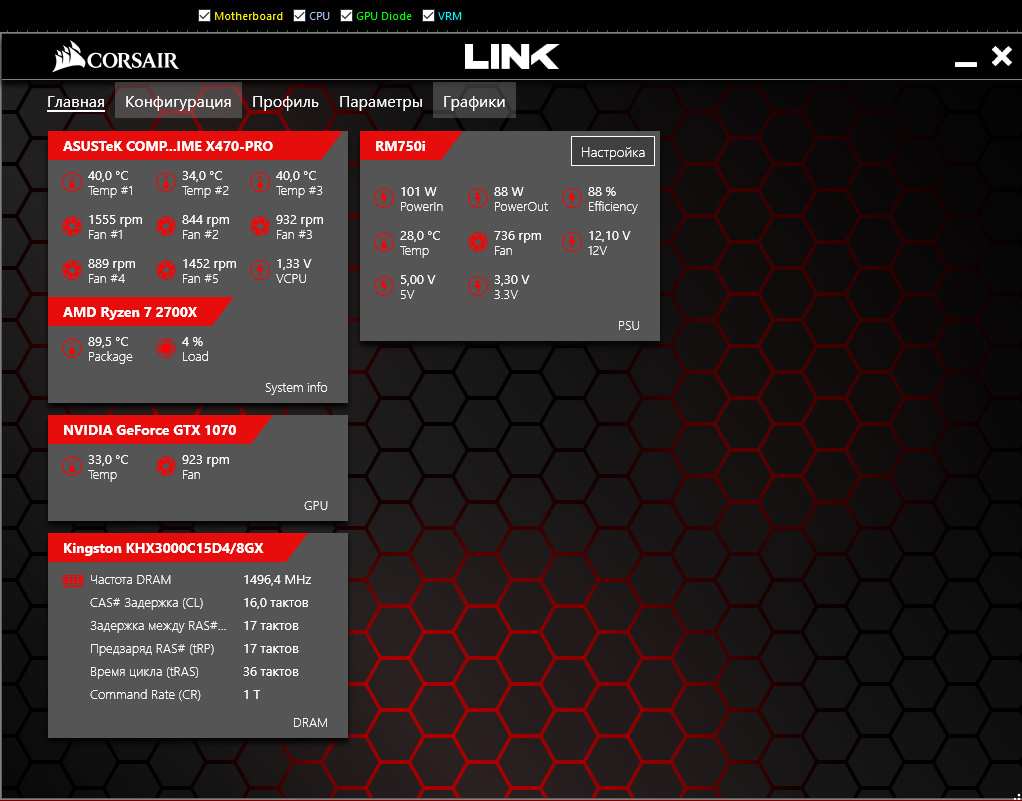Screen dimensions: 1022x801
Task: Click the 3.3V voltage icon
Action: [x=478, y=286]
